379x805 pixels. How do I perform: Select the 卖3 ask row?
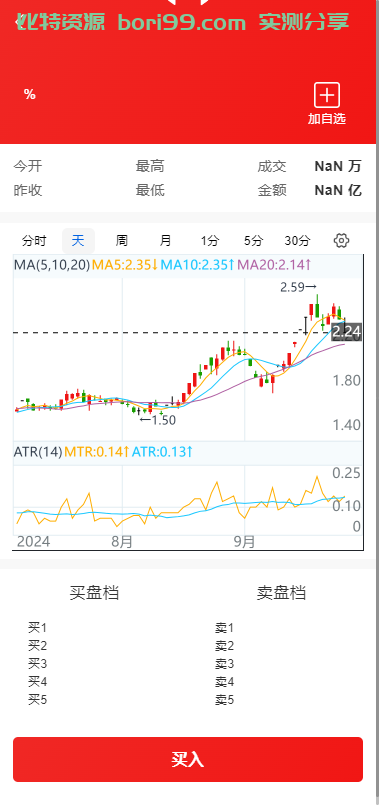click(224, 663)
